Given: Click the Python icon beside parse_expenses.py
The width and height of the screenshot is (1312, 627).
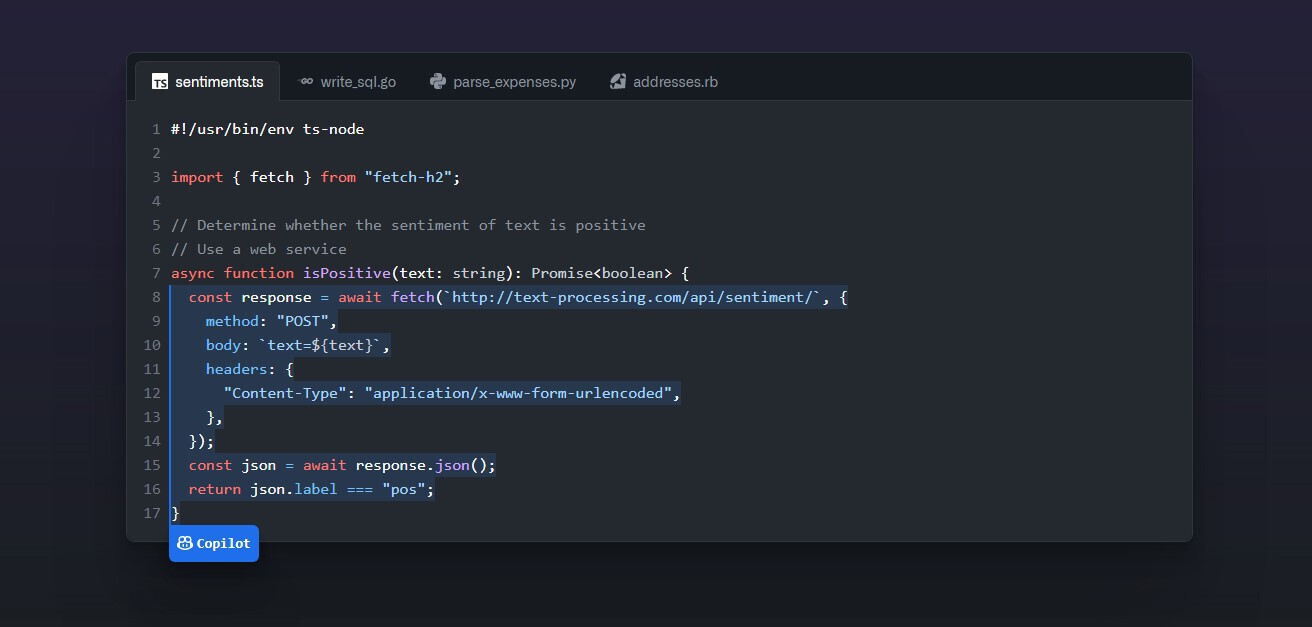Looking at the screenshot, I should 437,81.
